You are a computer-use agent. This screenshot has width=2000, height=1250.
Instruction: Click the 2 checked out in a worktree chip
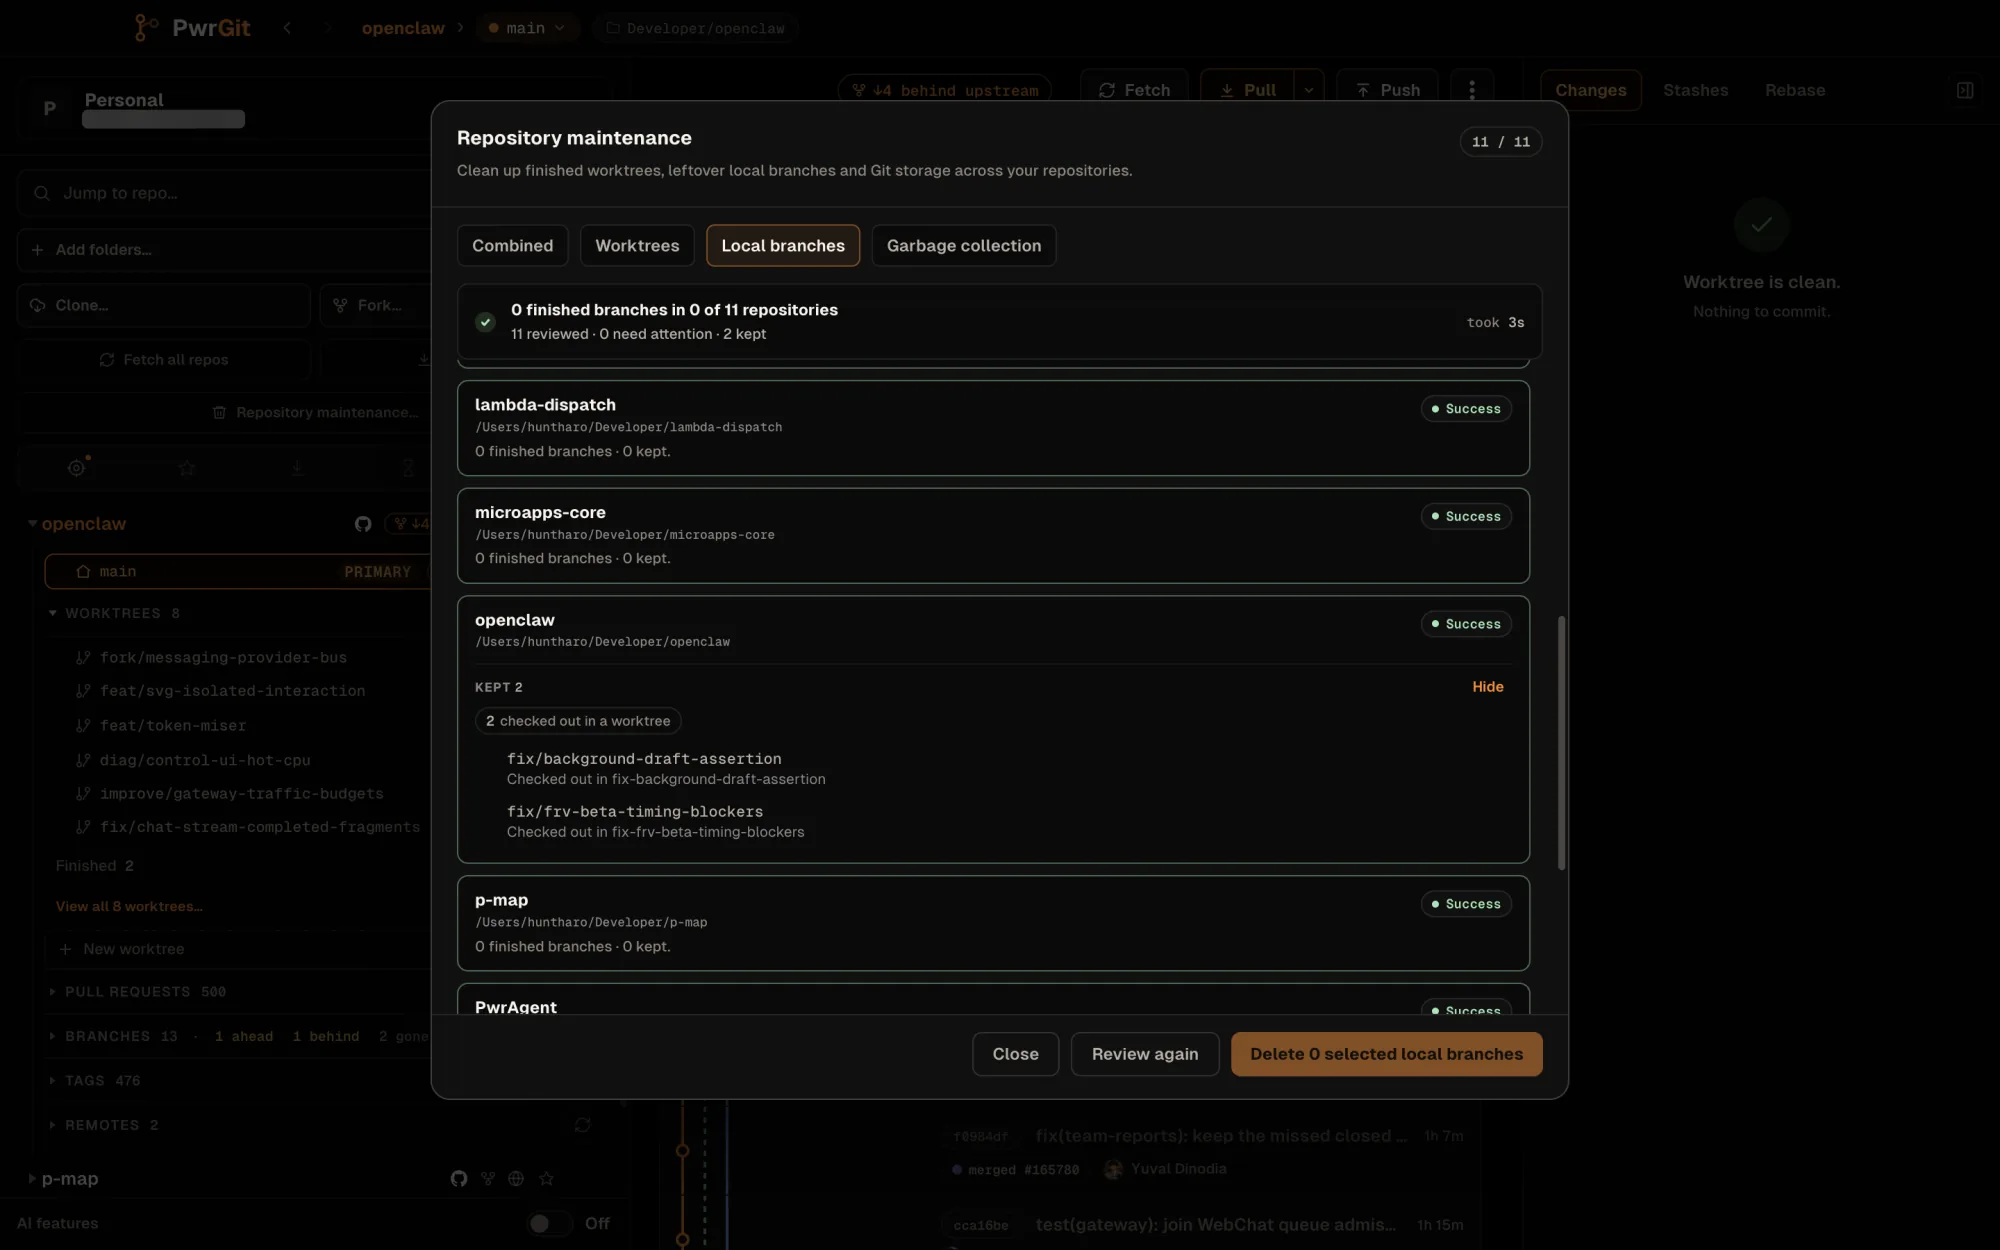578,721
